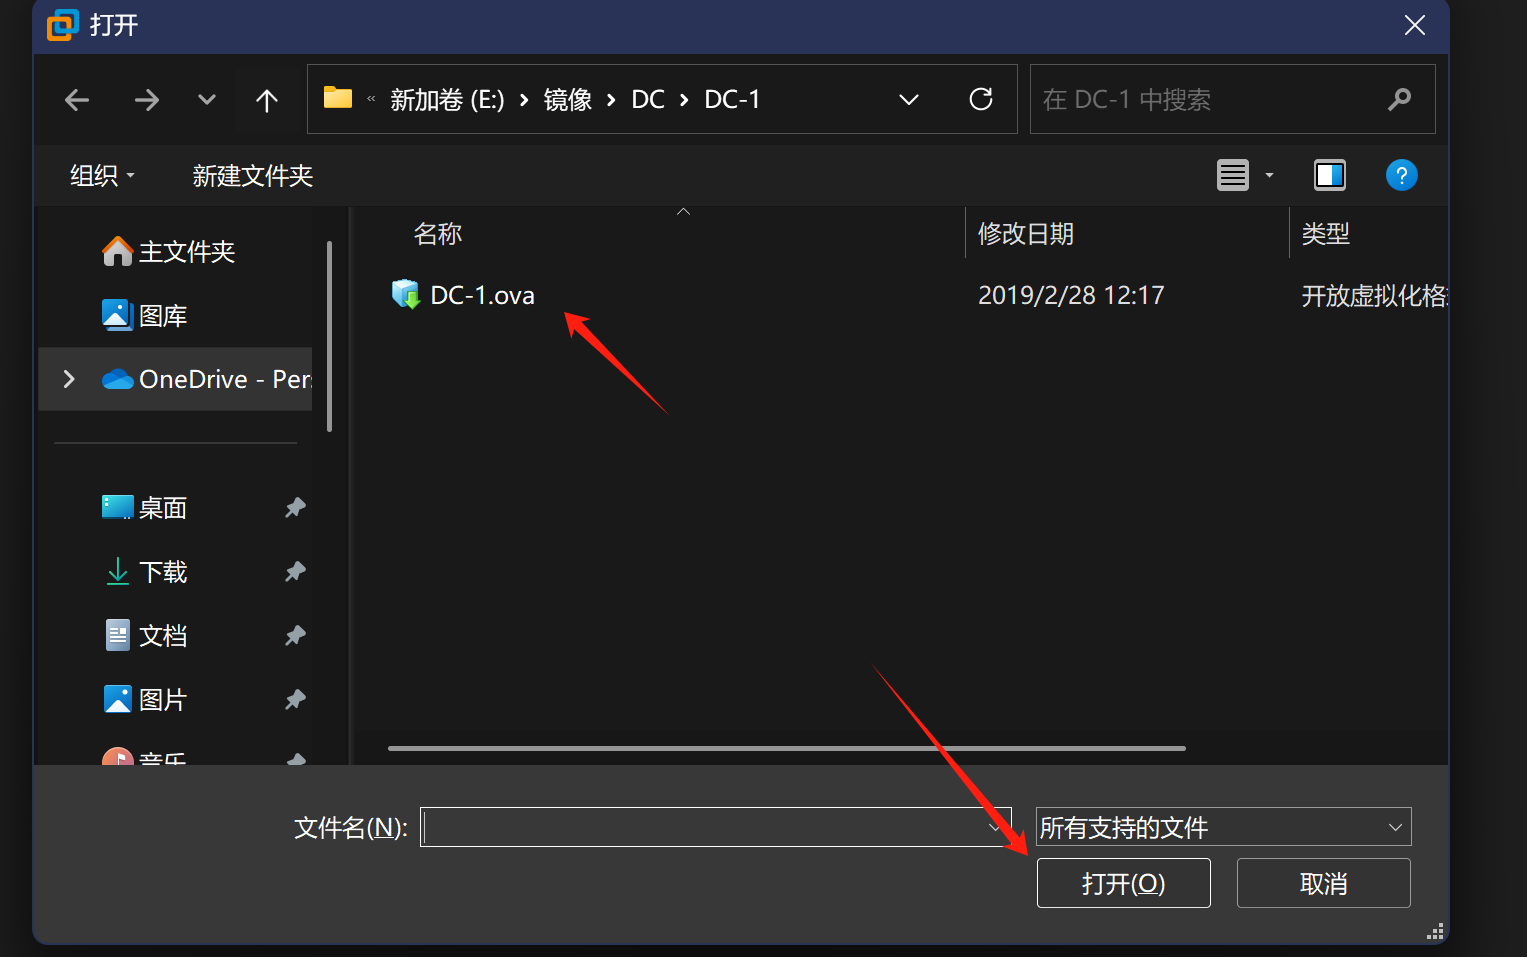
Task: Open the file type filter dropdown
Action: [x=1223, y=827]
